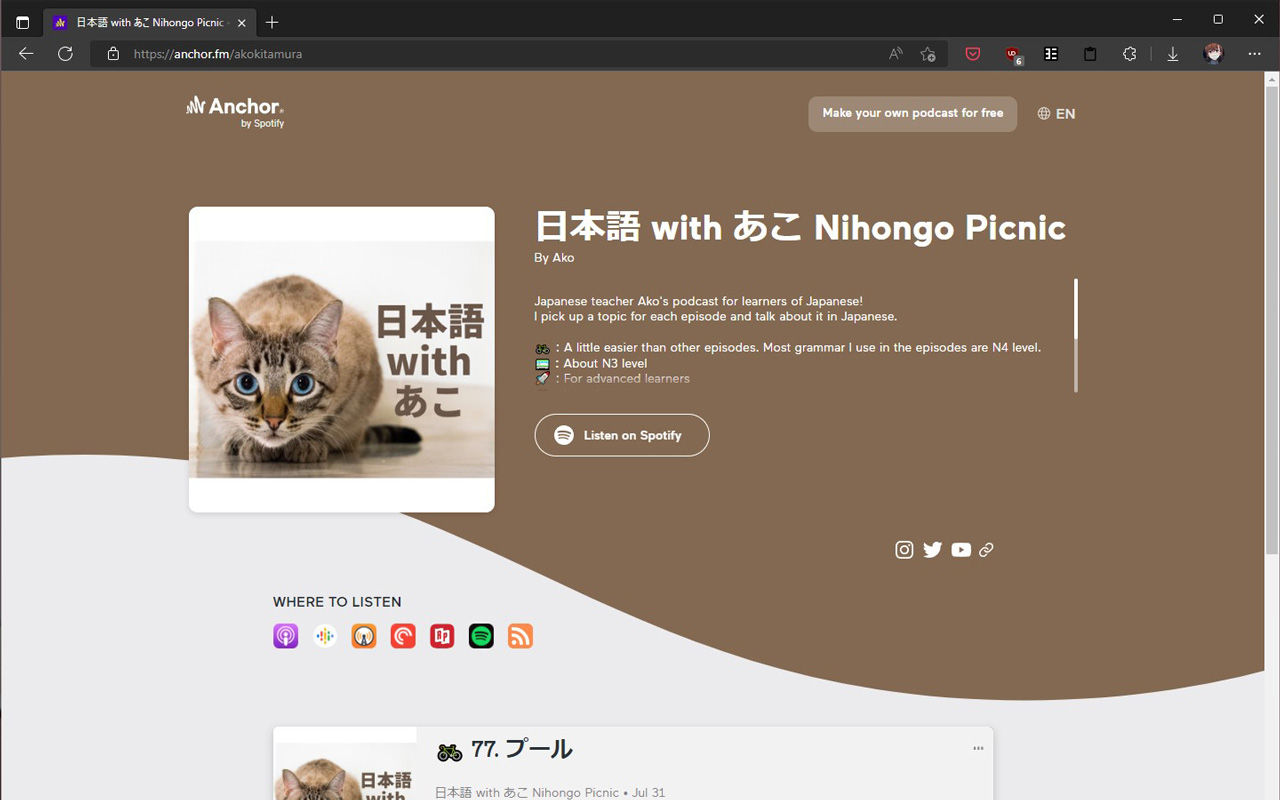Viewport: 1280px width, 800px height.
Task: Visit the podcast's Instagram profile
Action: click(x=904, y=549)
